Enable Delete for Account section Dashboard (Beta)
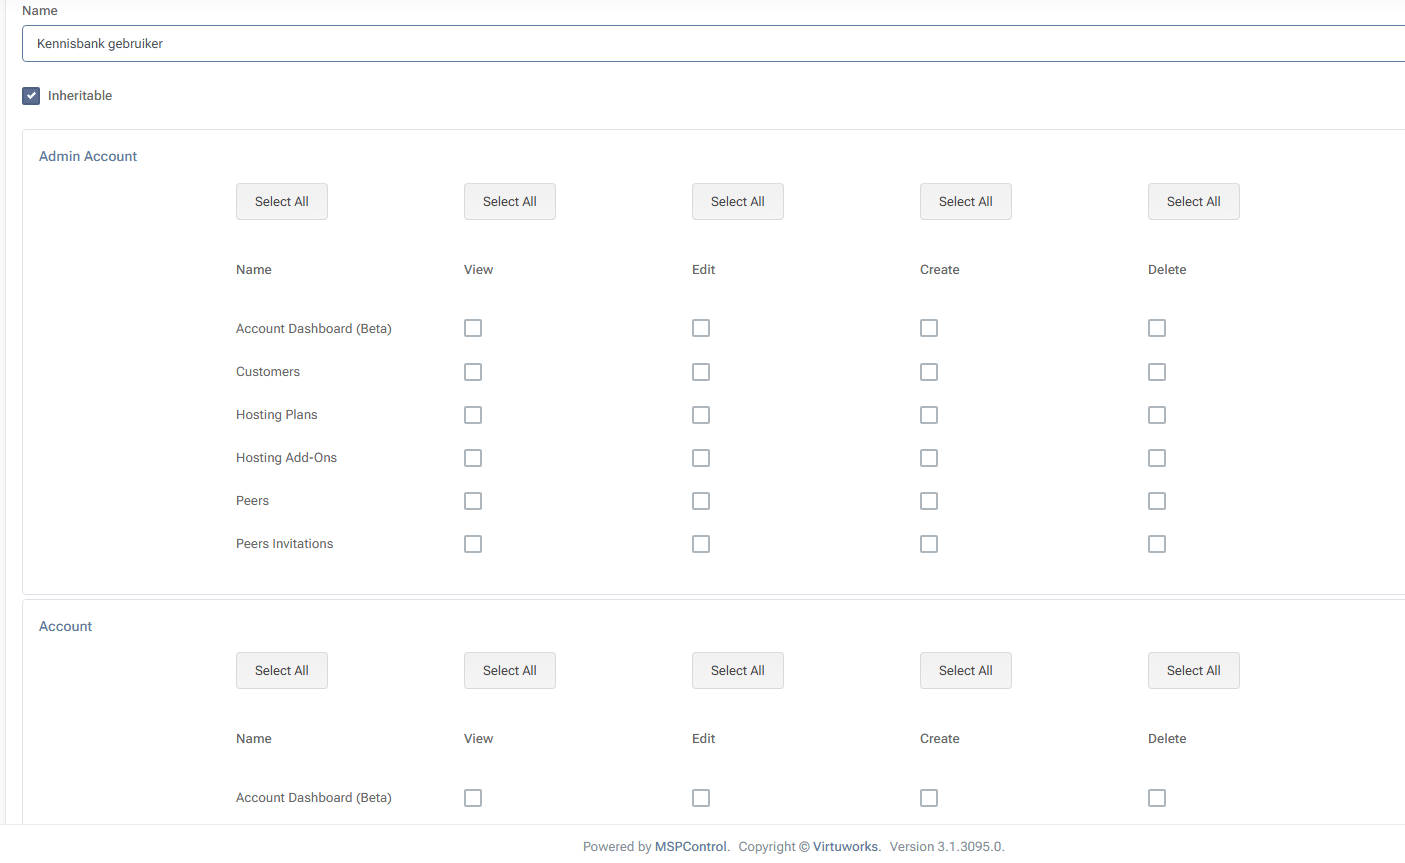 [1157, 798]
